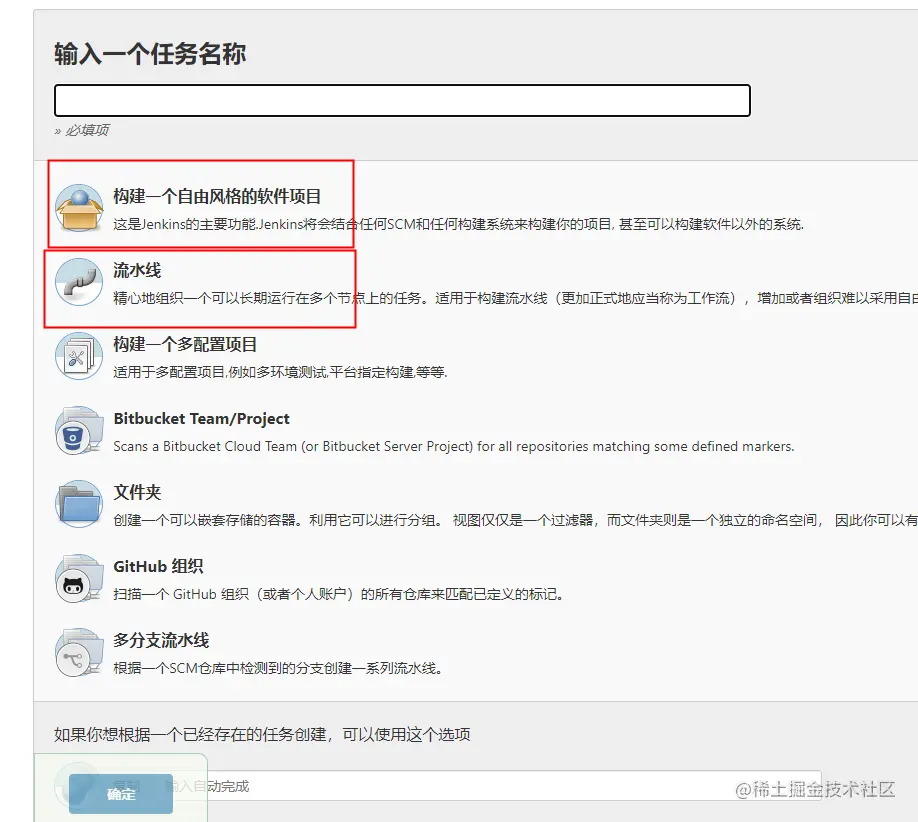Click the 确定 confirm button
918x822 pixels.
pyautogui.click(x=121, y=794)
